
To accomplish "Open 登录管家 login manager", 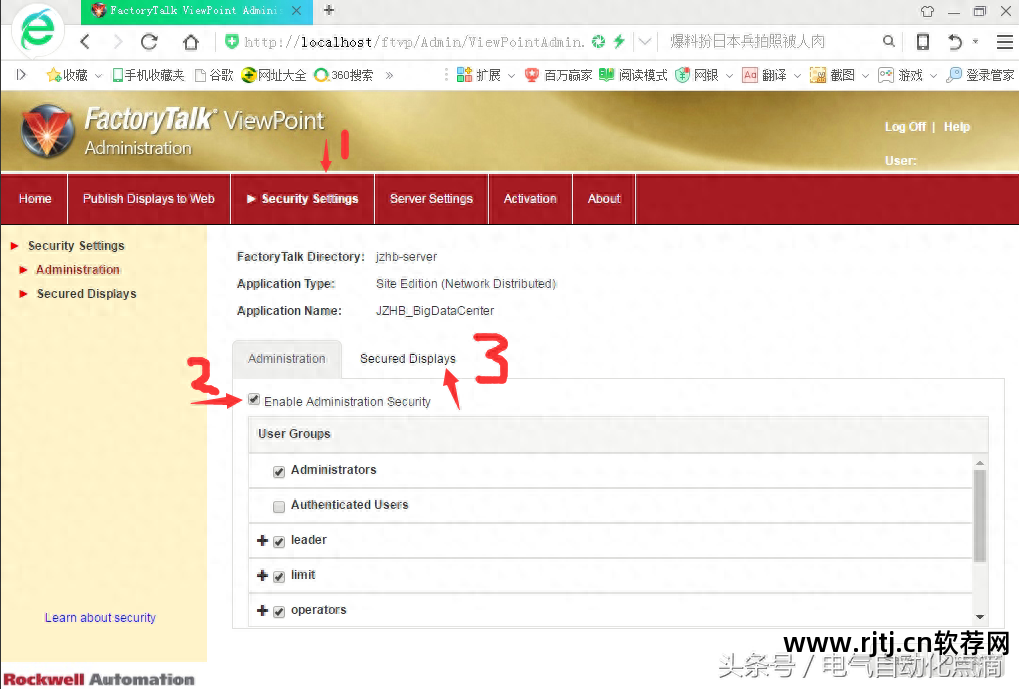I will [x=980, y=75].
